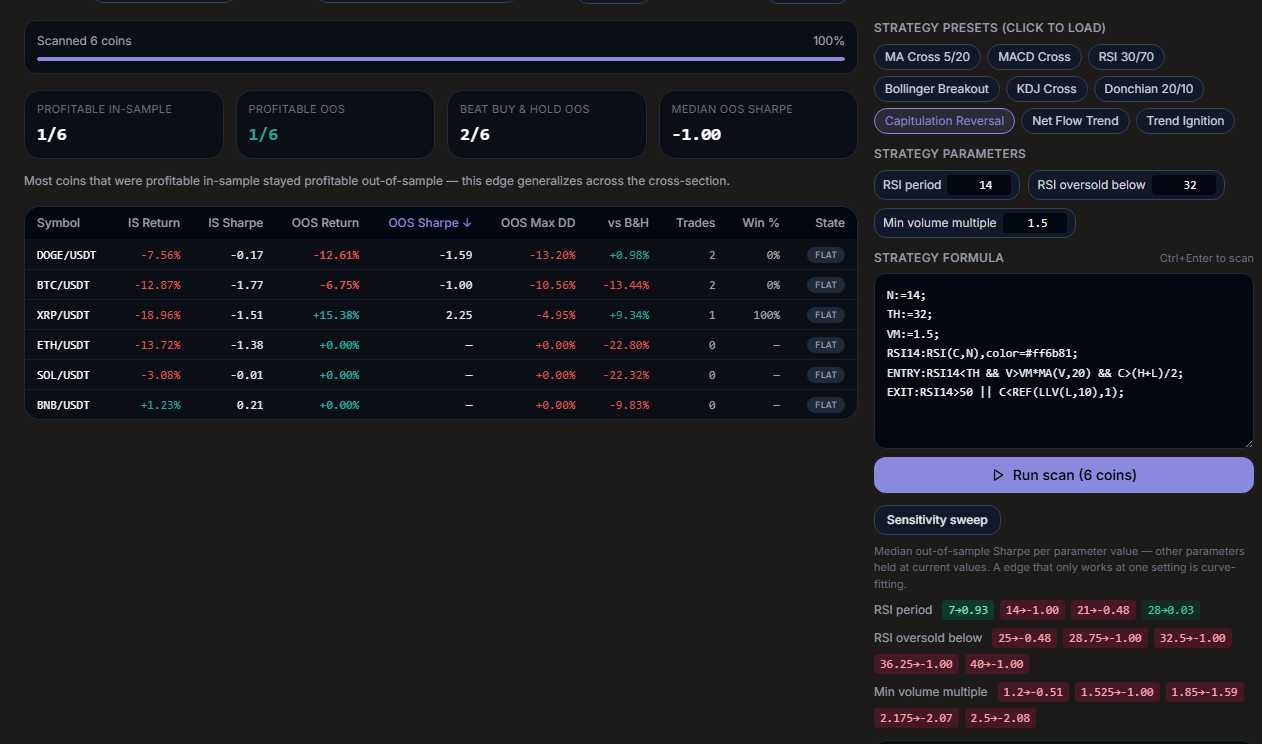The image size is (1262, 744).
Task: Click the play icon in Run scan
Action: coord(998,475)
